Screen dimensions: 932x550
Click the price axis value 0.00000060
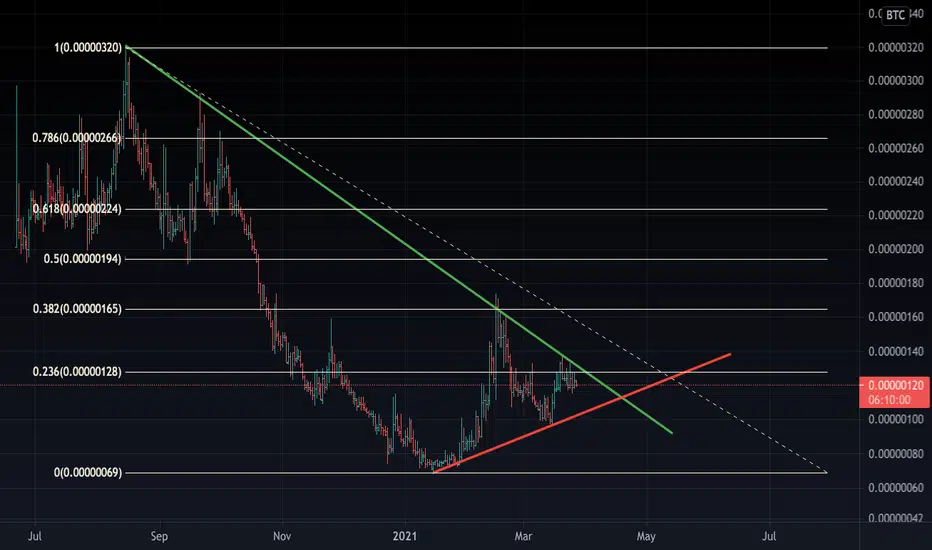click(x=896, y=488)
